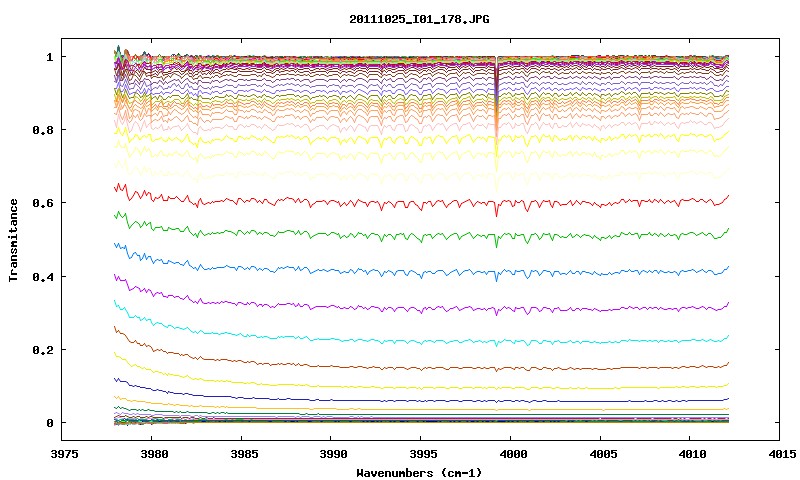Click the x-axis tick label 3995
Screen dimensions: 800x480
click(423, 454)
